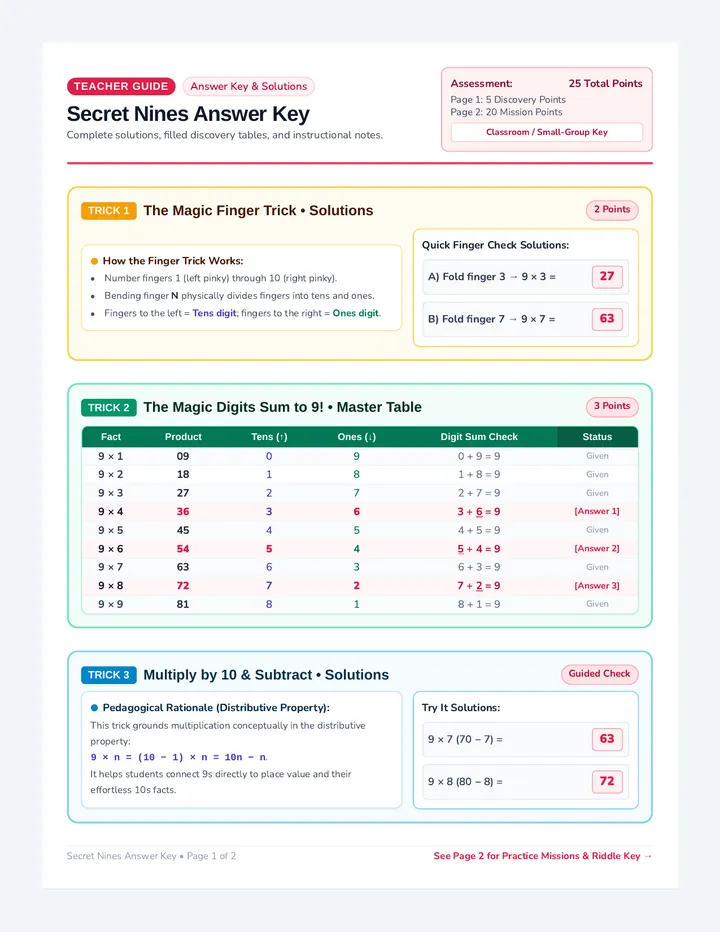Click the 3 Points badge
The height and width of the screenshot is (932, 720).
click(x=612, y=406)
